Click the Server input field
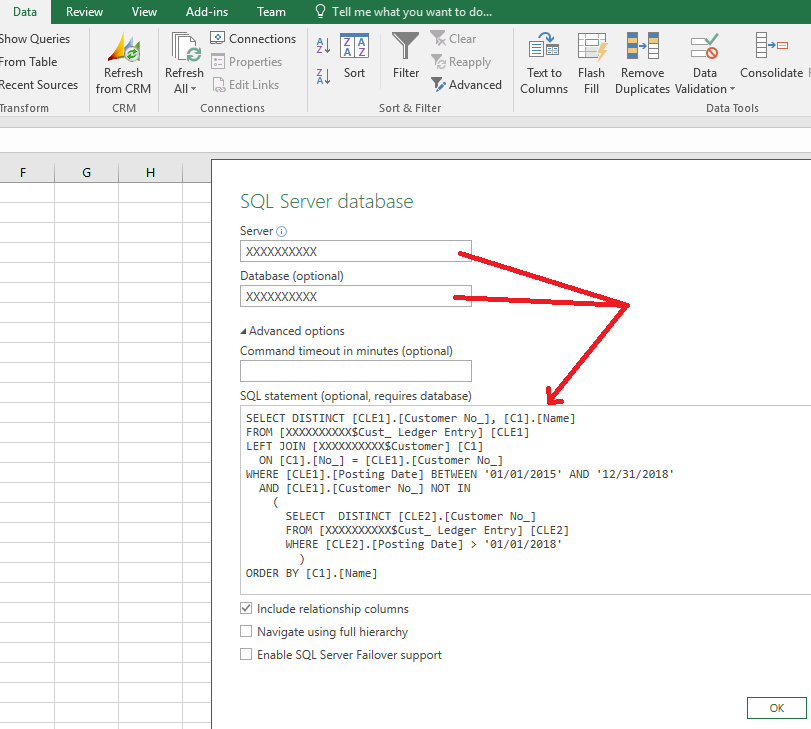The height and width of the screenshot is (729, 811). coord(356,251)
